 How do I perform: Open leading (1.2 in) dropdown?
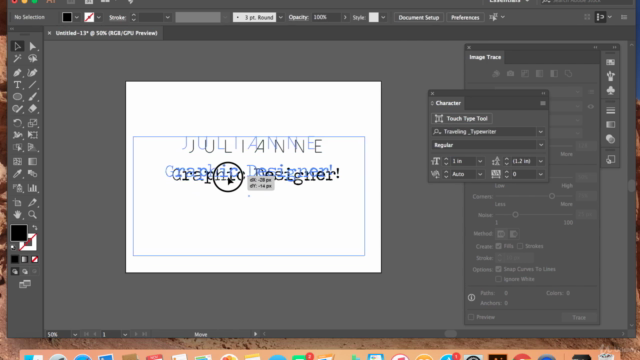pos(540,161)
